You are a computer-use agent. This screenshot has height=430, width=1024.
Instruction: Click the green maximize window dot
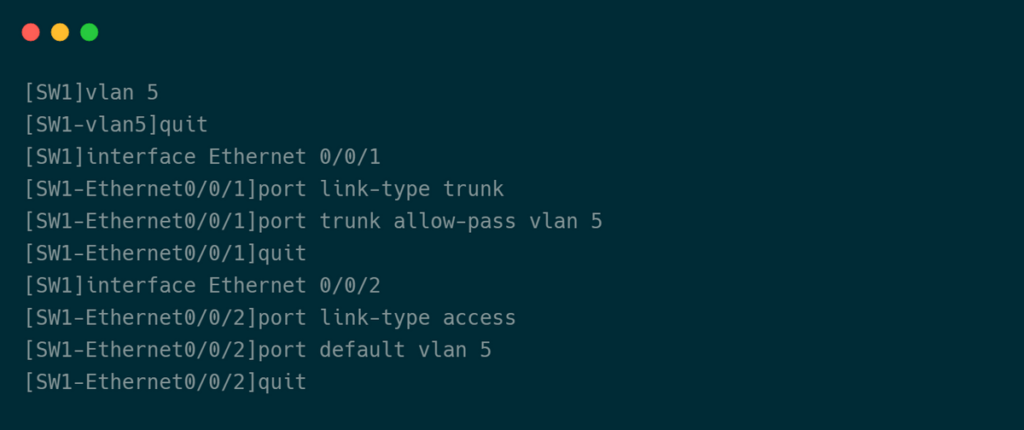point(89,32)
